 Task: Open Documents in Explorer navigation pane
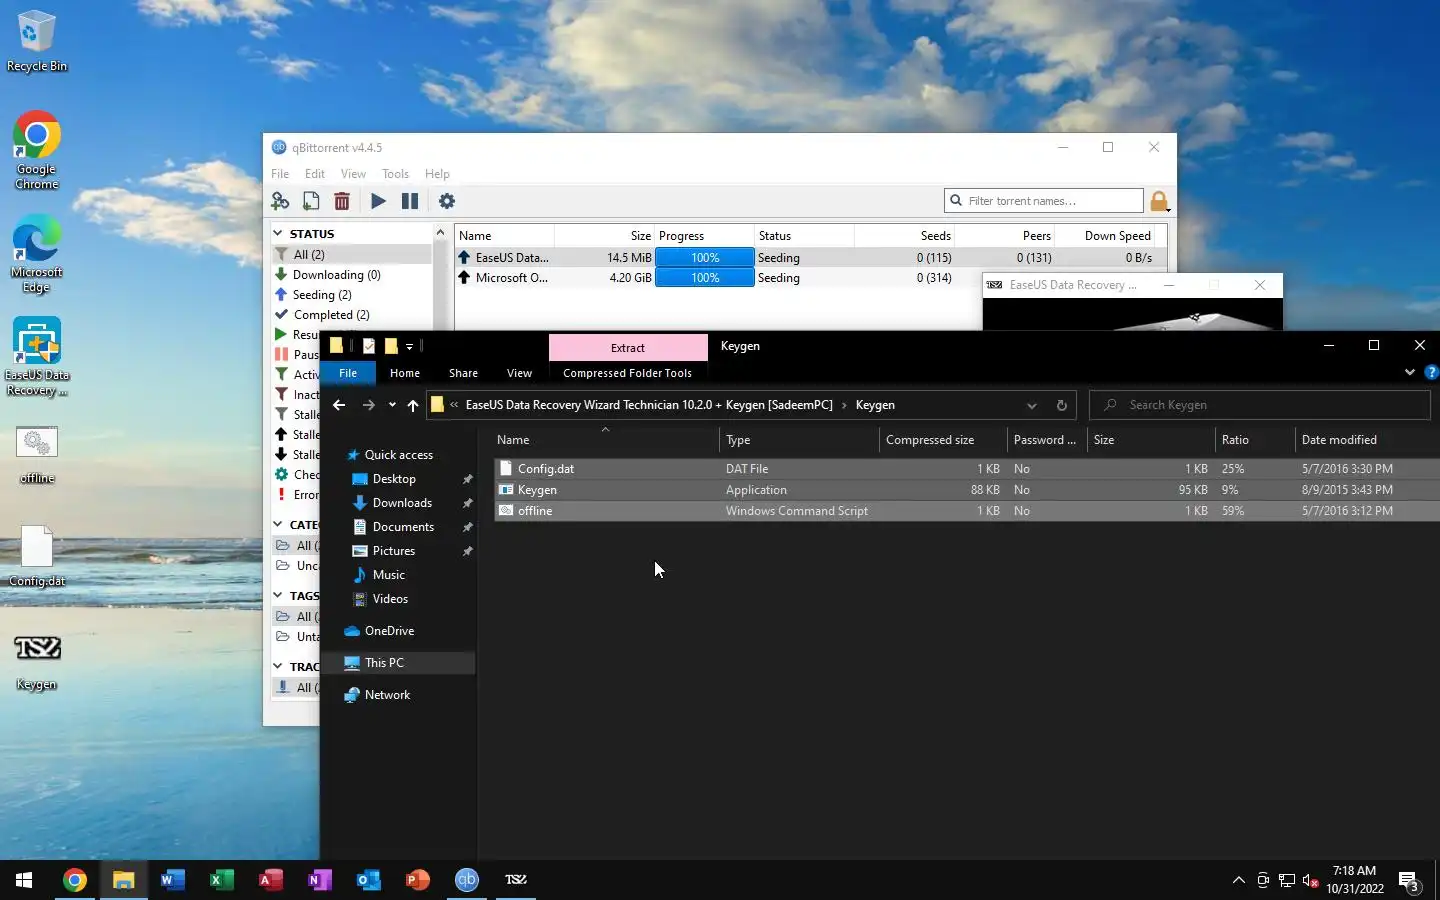(x=403, y=527)
